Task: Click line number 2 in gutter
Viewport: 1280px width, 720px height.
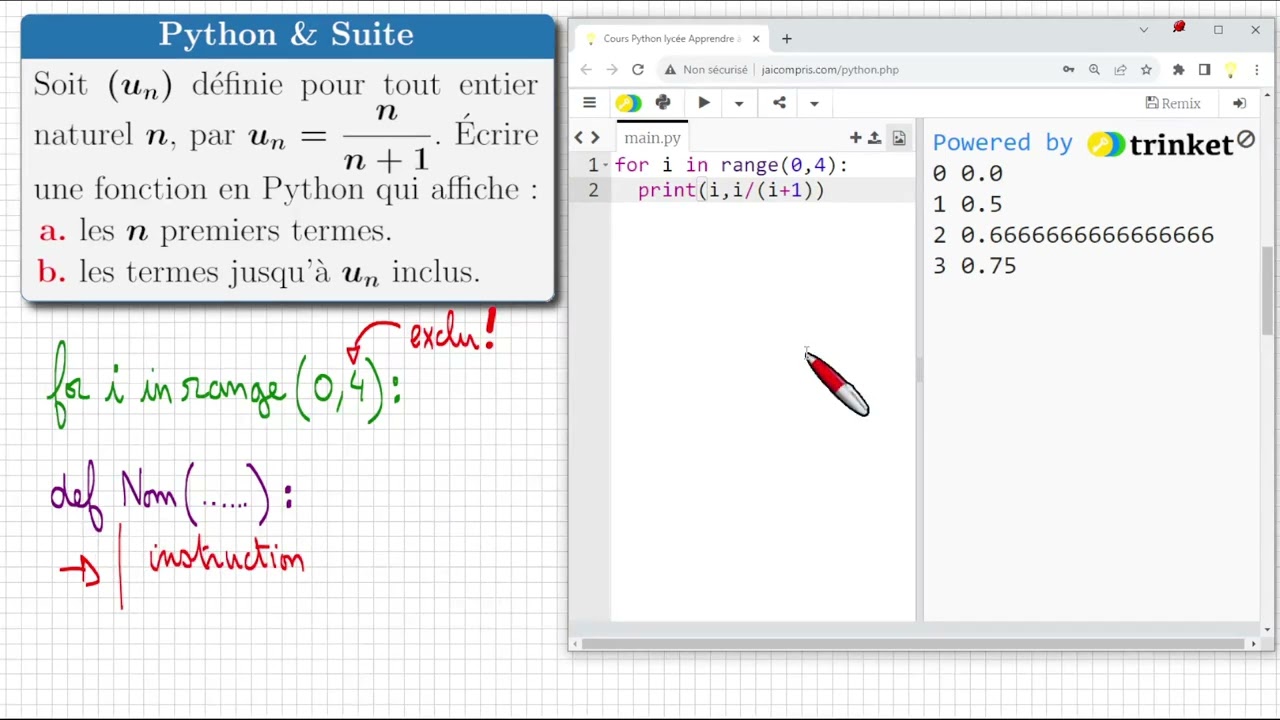Action: click(x=593, y=190)
